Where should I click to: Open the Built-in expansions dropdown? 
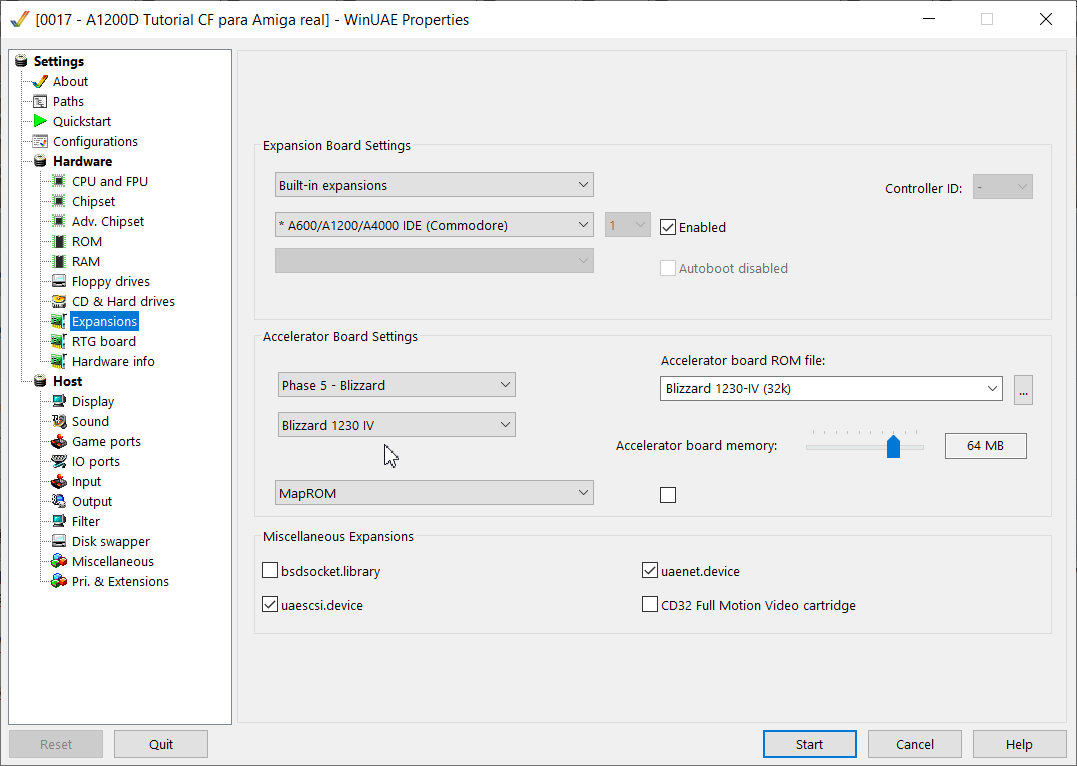click(x=434, y=185)
